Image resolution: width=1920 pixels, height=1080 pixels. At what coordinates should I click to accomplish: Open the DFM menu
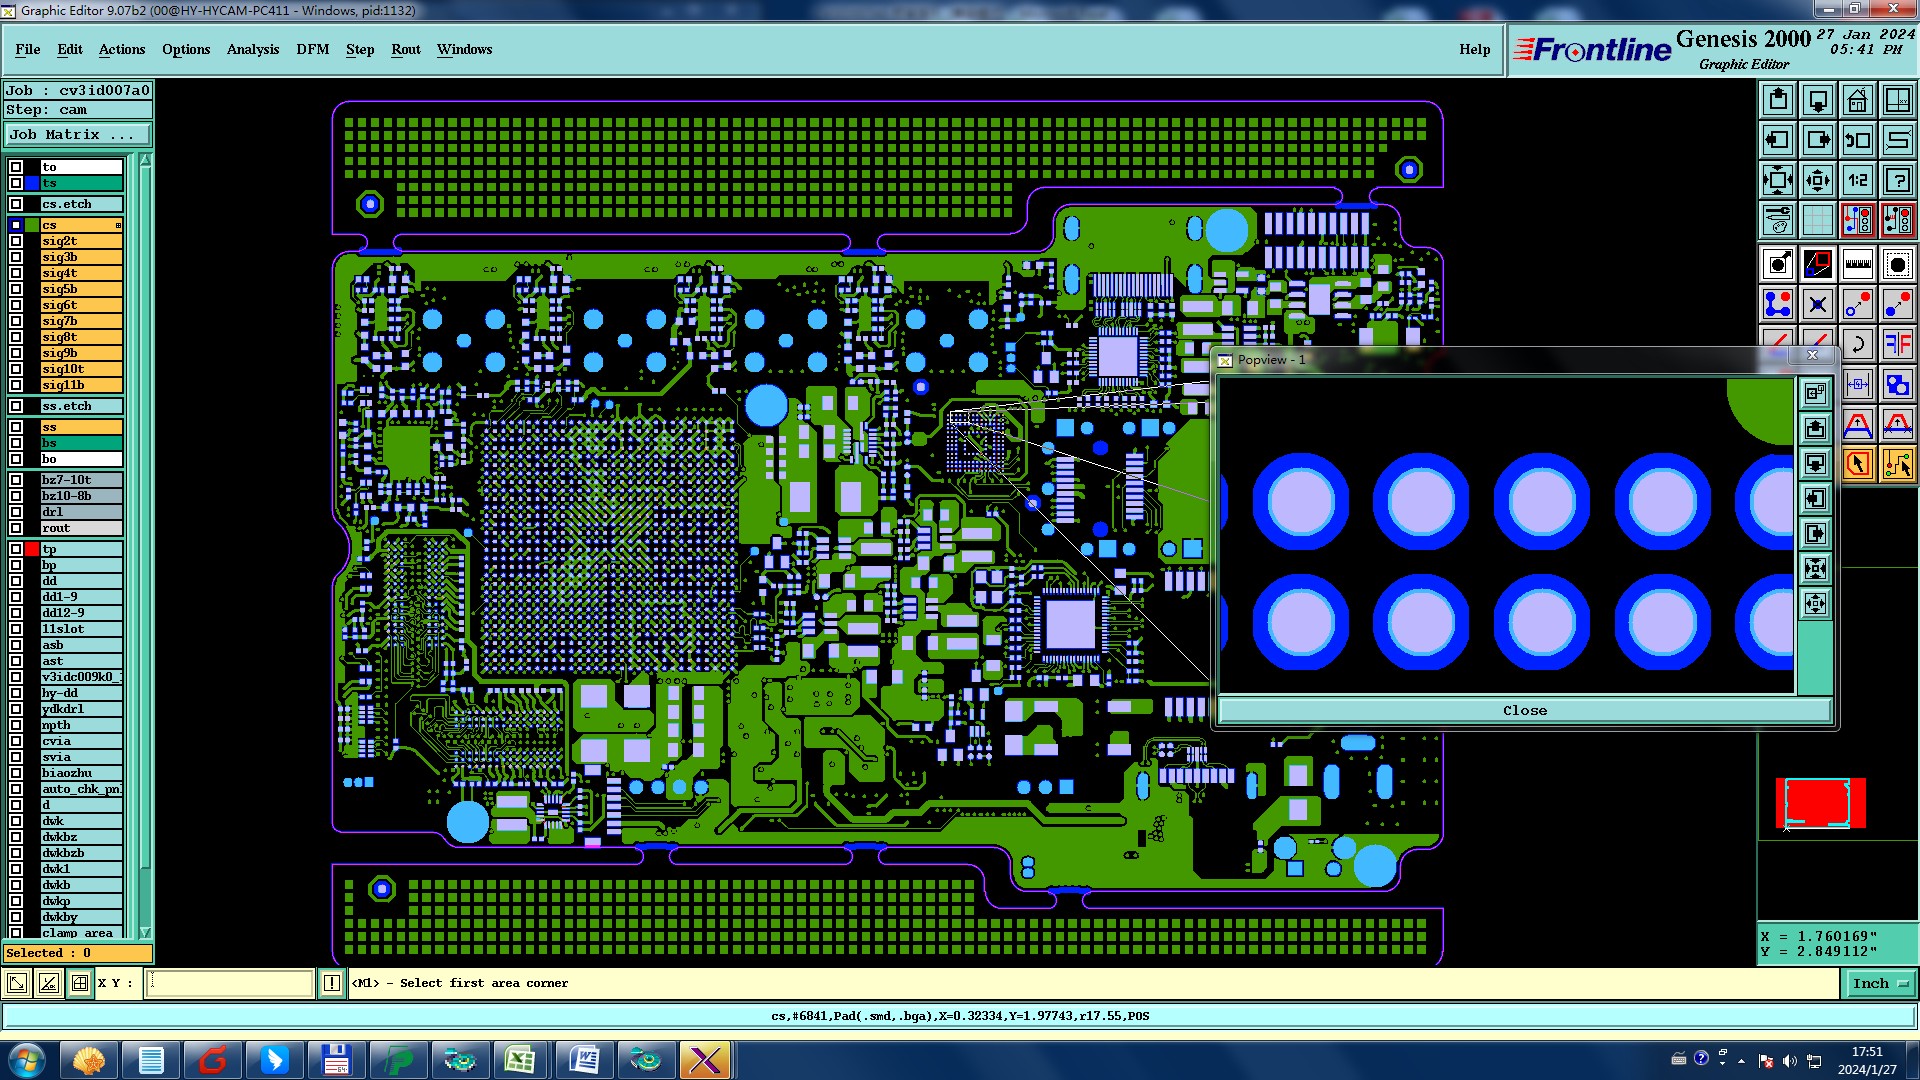[x=312, y=49]
